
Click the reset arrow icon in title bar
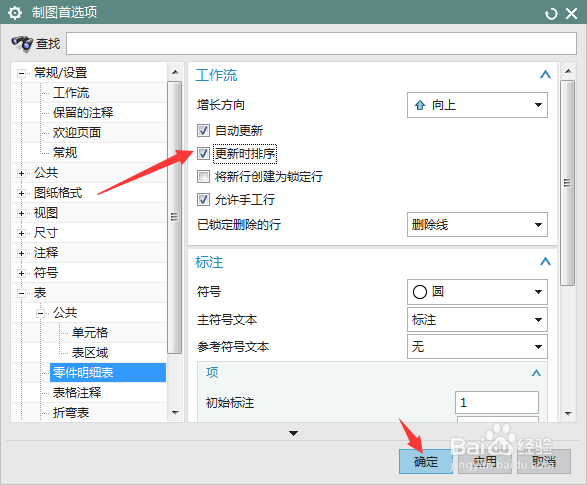pyautogui.click(x=551, y=14)
